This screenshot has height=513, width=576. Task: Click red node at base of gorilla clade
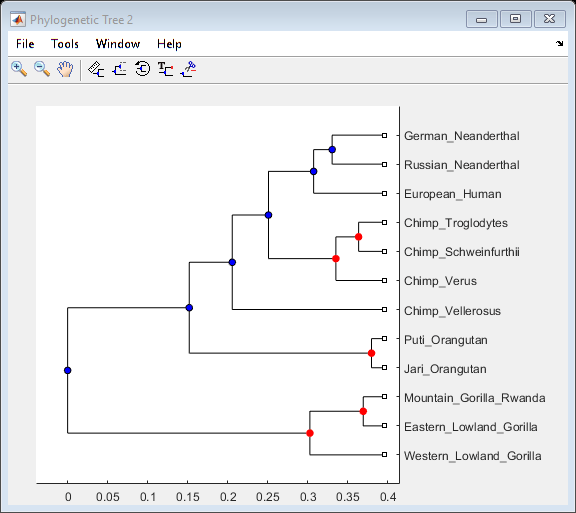click(x=310, y=433)
